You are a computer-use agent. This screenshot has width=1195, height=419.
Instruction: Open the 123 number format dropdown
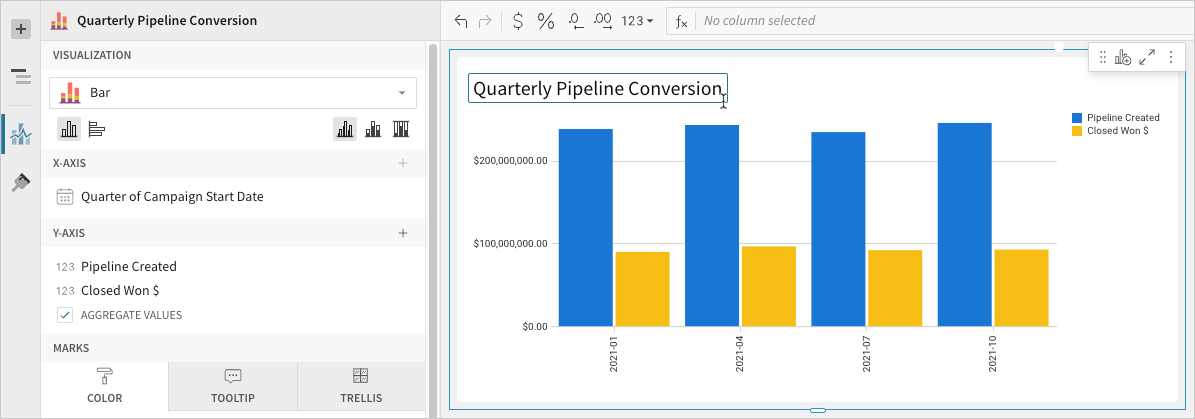tap(637, 21)
